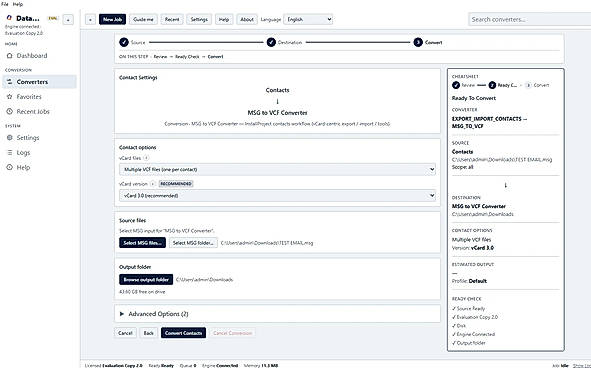
Task: Click the Back button
Action: pyautogui.click(x=149, y=333)
